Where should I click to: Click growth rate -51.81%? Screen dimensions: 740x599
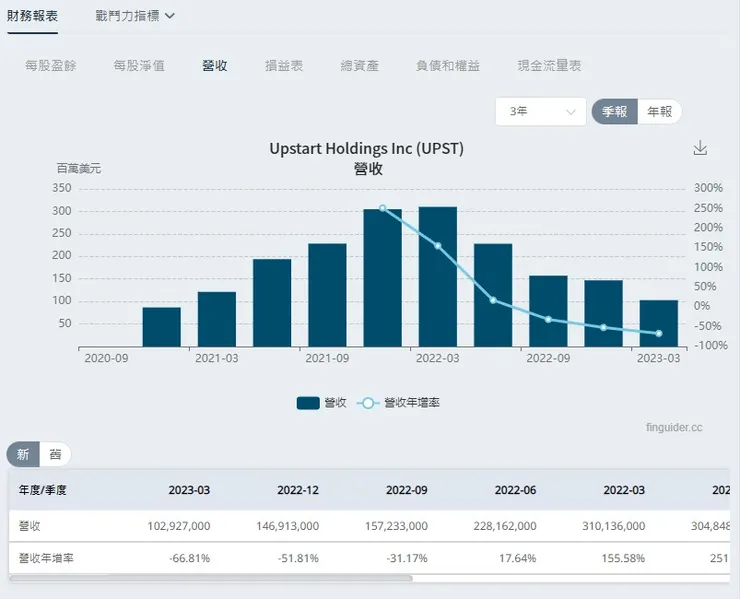[298, 558]
